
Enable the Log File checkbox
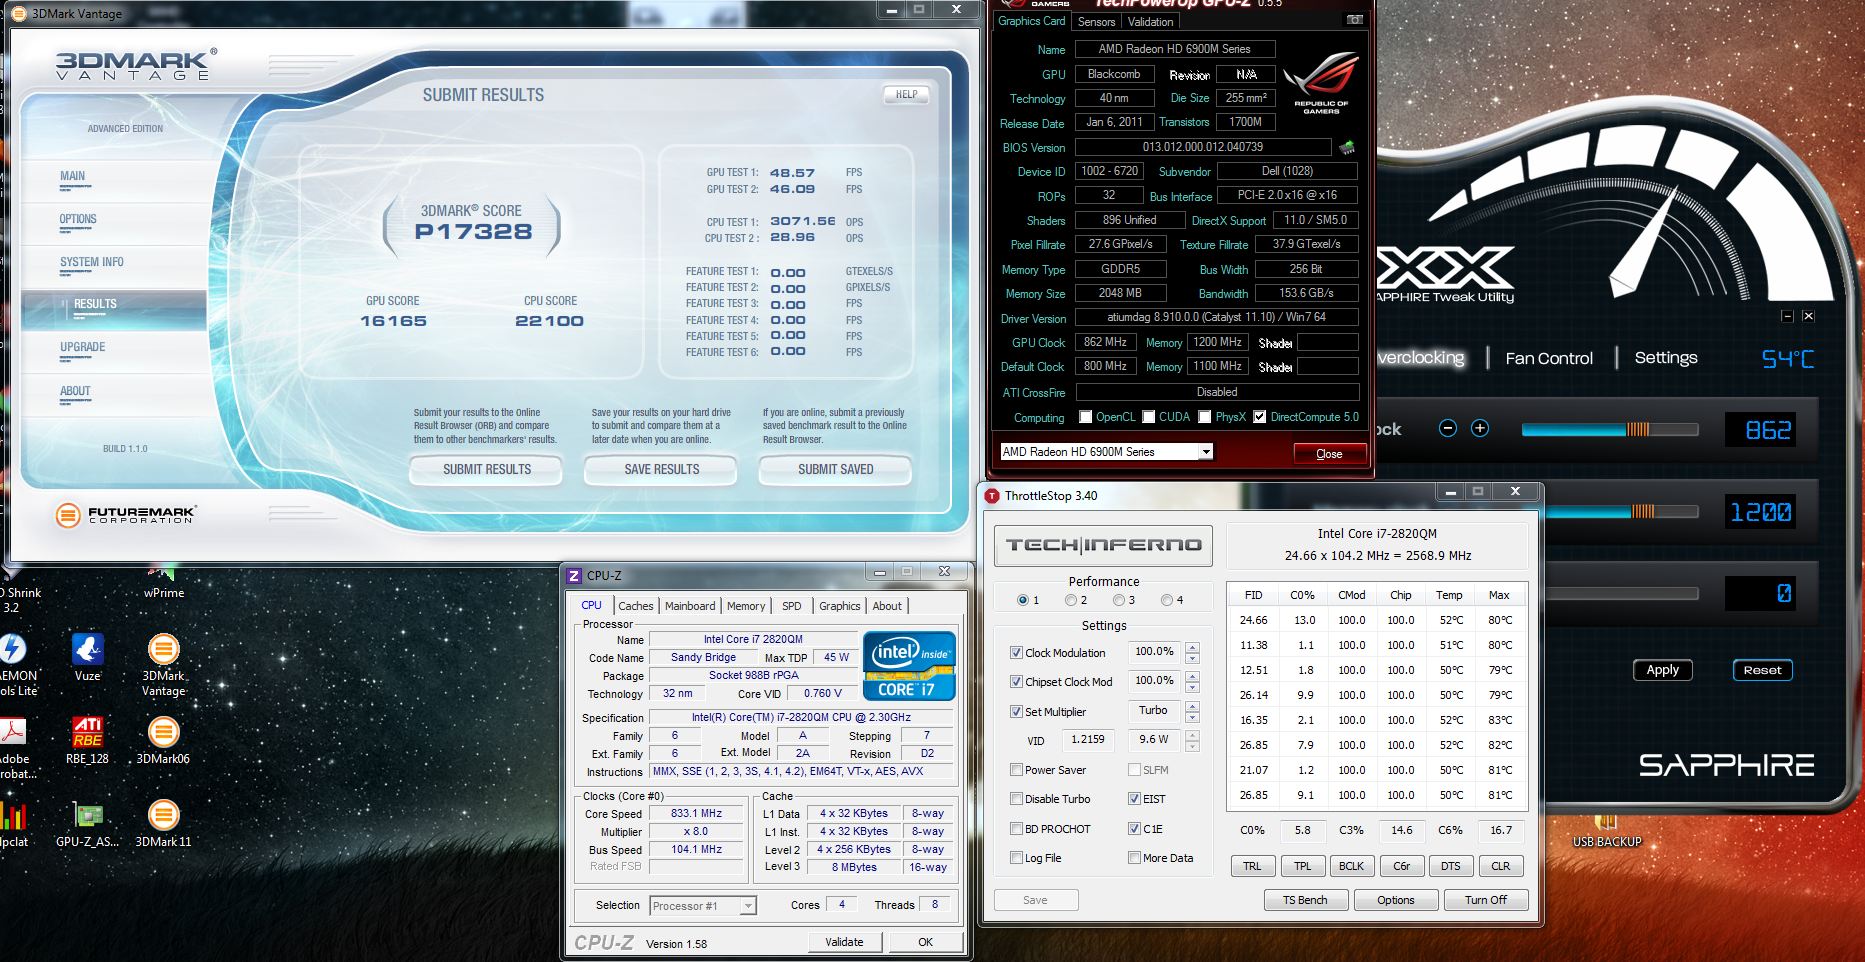click(x=1016, y=858)
